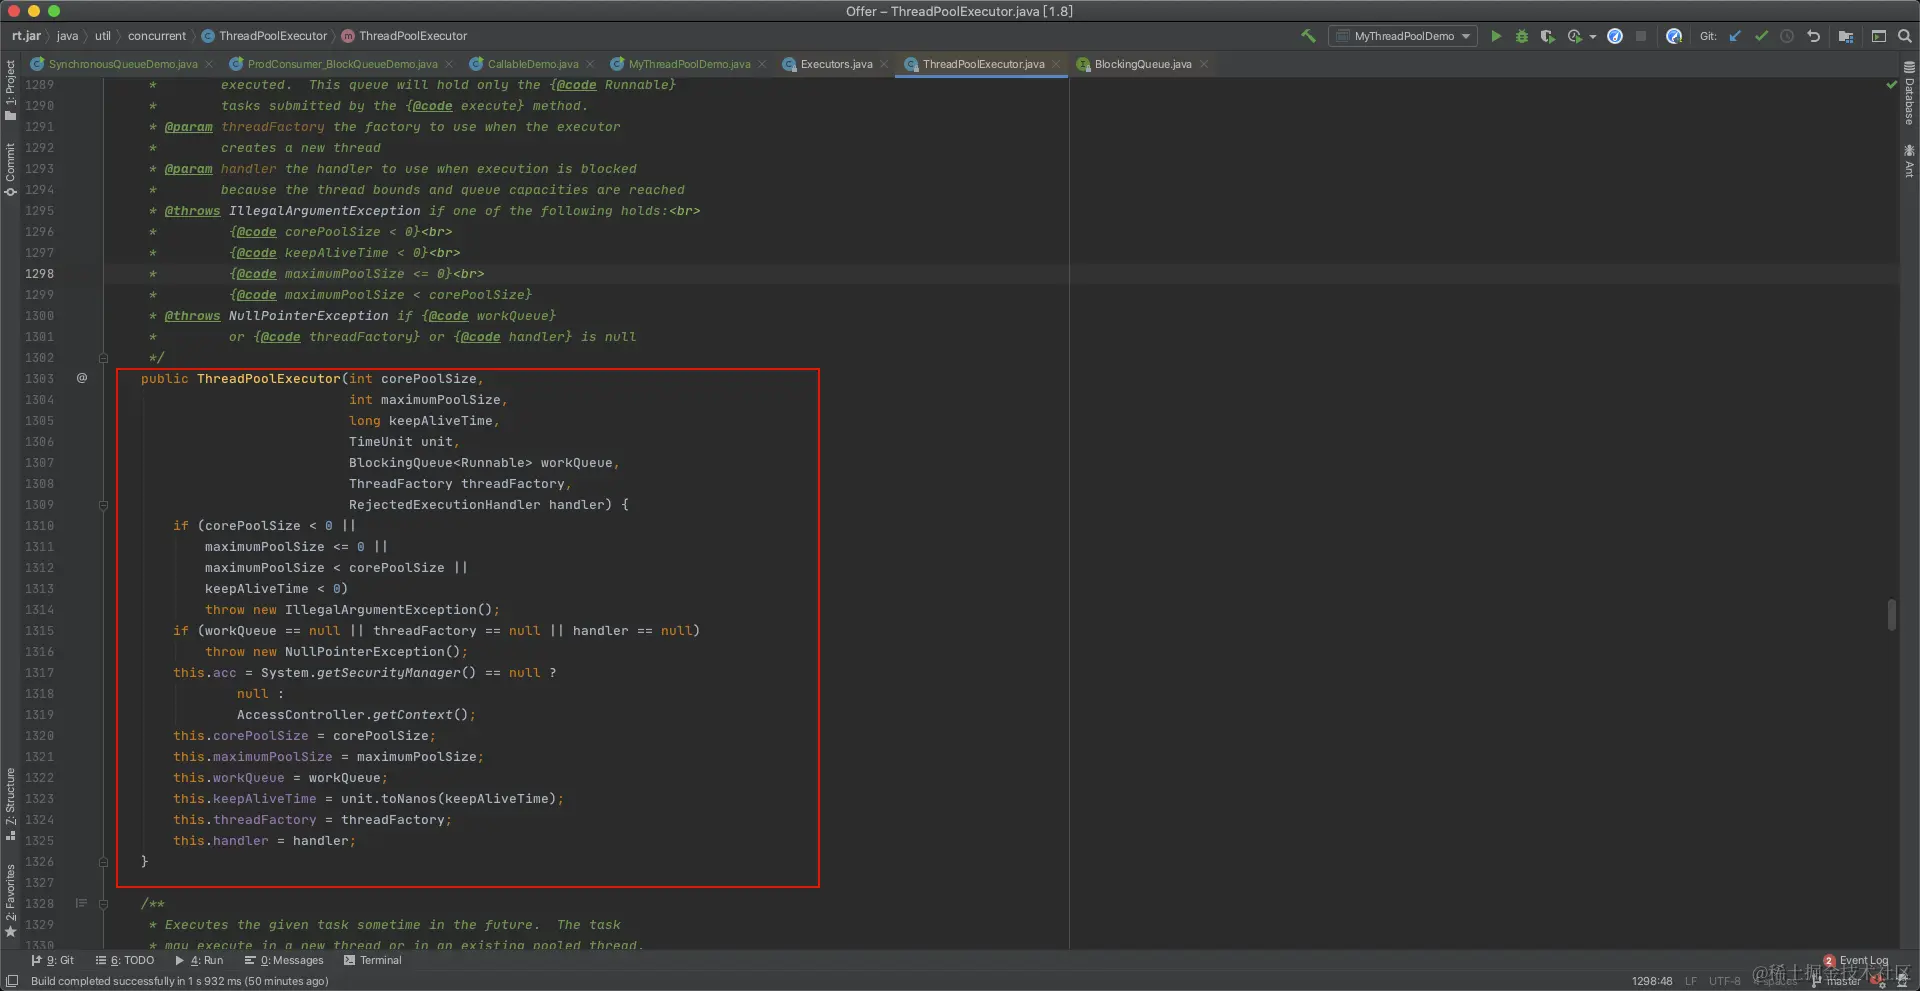
Task: Close the CallableDemo.java tab
Action: [590, 64]
